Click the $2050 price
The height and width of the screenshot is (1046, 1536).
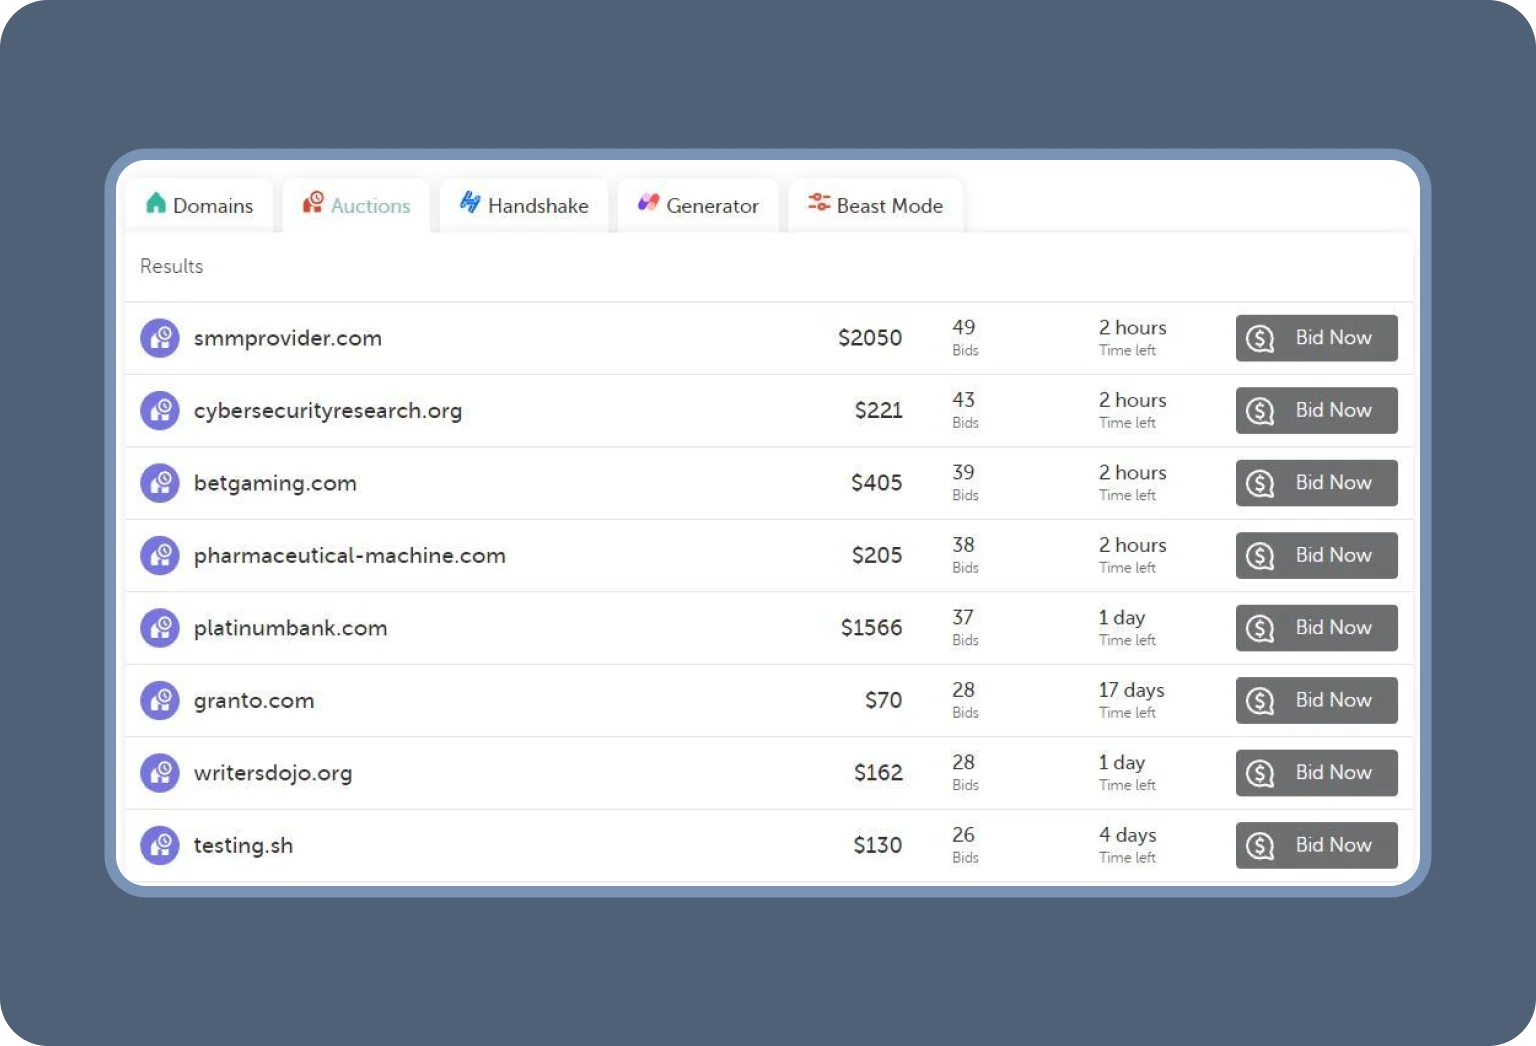[x=870, y=338]
